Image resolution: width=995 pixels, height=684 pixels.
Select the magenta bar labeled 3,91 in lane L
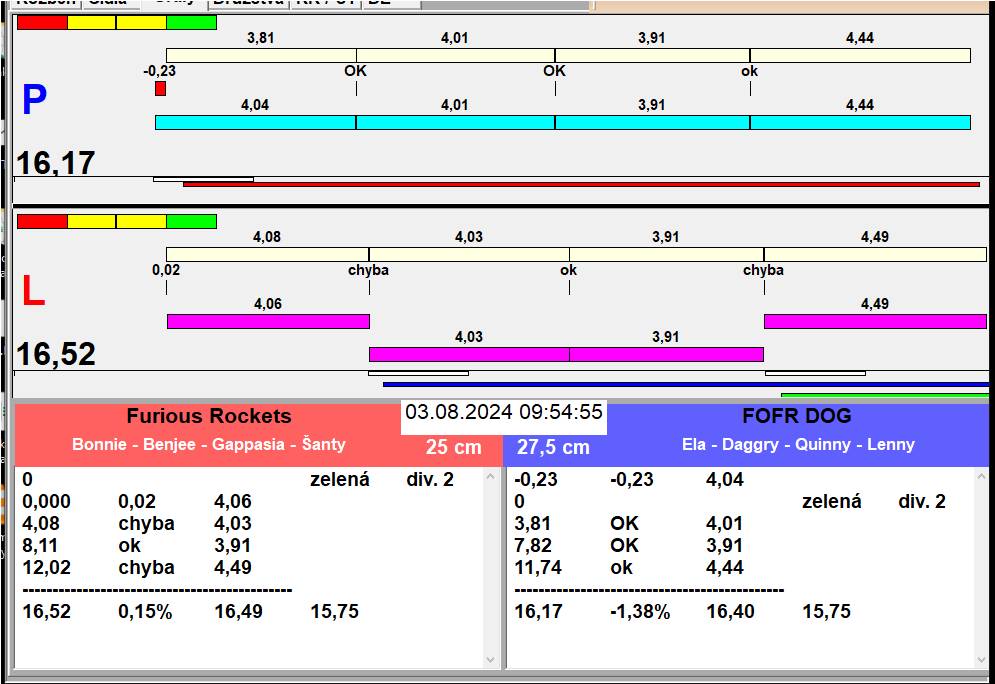(666, 354)
